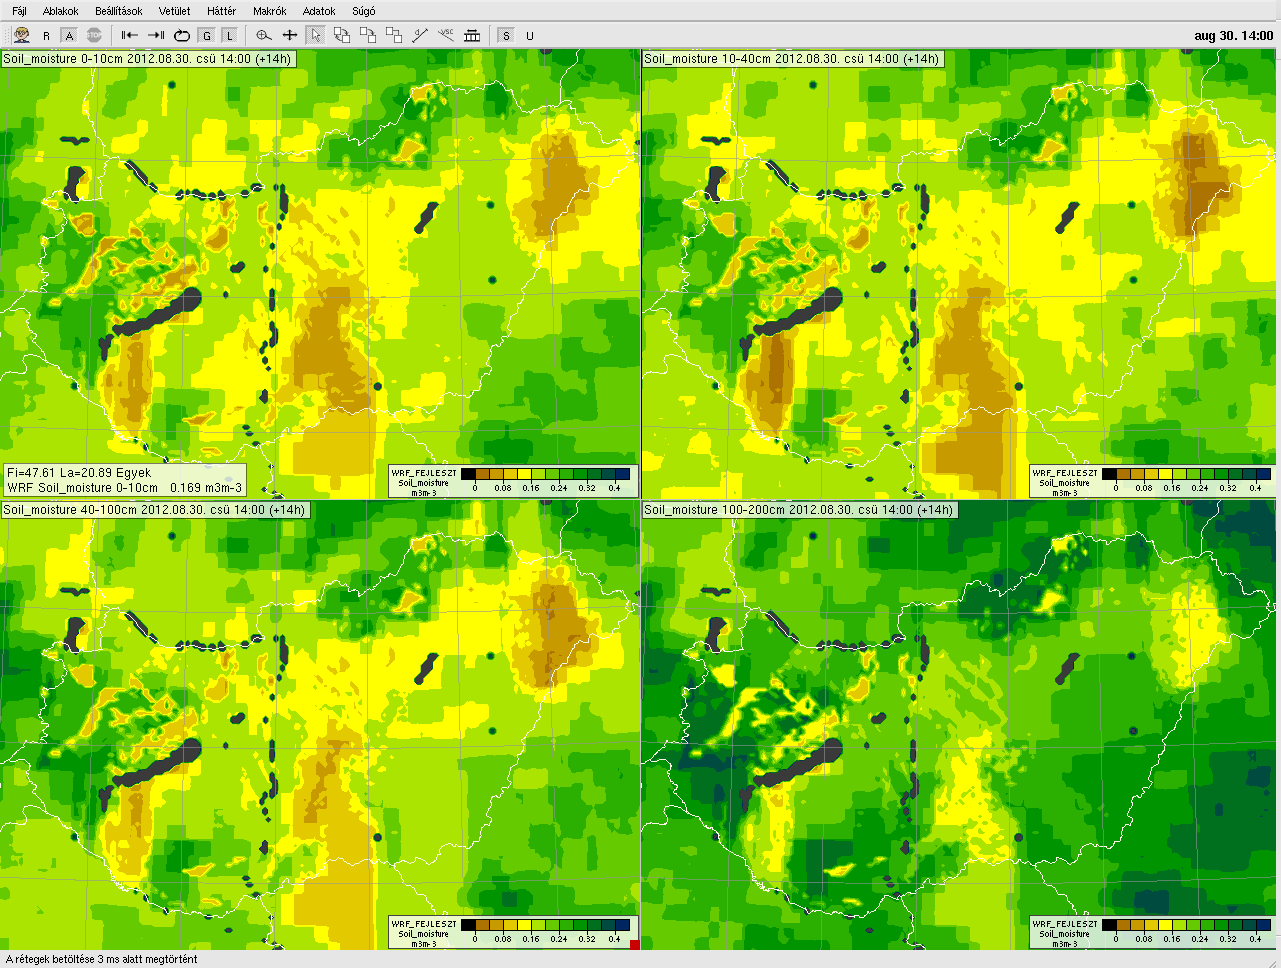Image resolution: width=1281 pixels, height=968 pixels.
Task: Select the zoom magnifier tool
Action: (264, 35)
